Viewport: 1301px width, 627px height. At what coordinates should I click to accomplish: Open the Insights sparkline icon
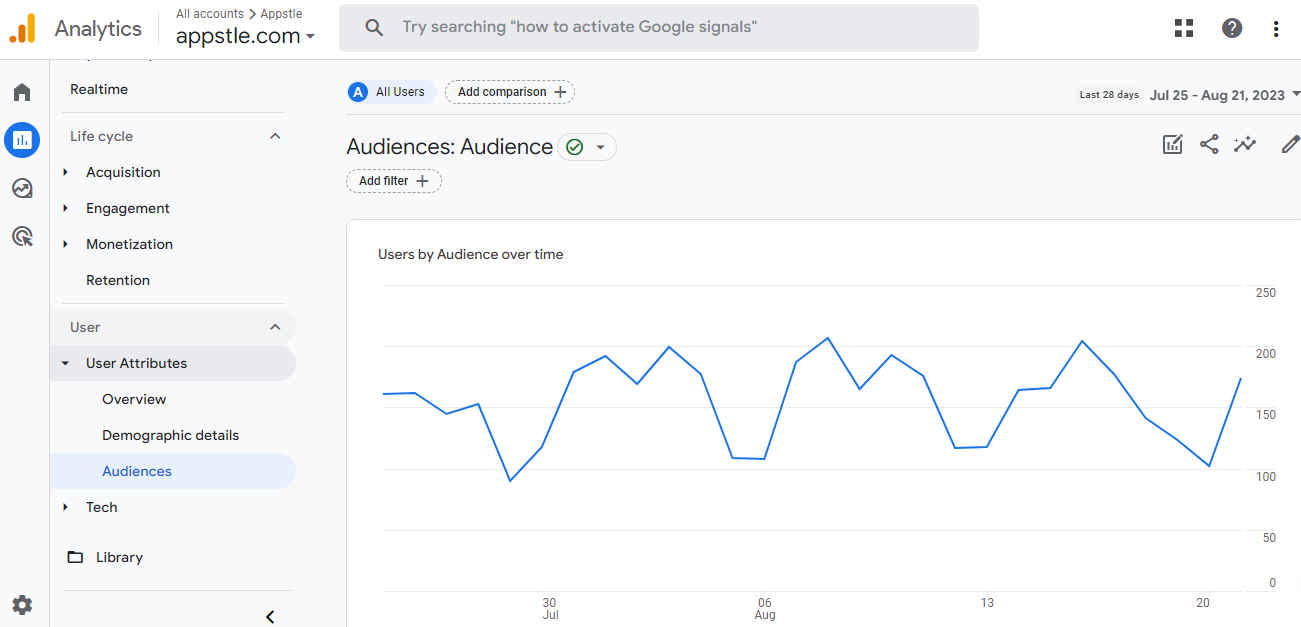tap(1245, 144)
